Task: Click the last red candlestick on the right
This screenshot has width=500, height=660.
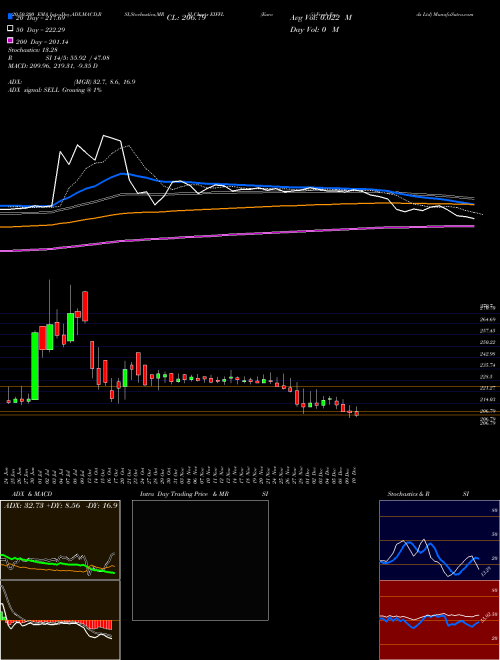Action: 357,414
